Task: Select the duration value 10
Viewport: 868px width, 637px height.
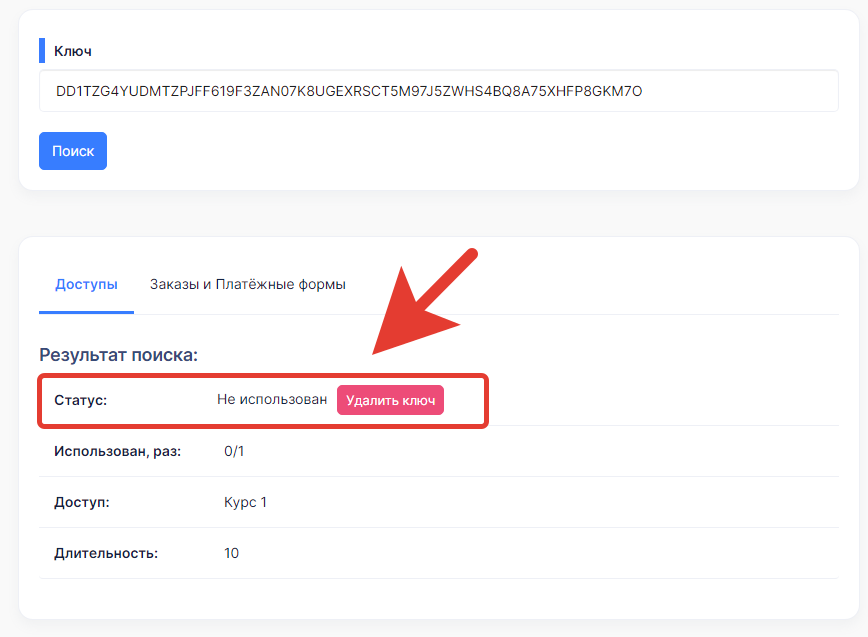Action: pyautogui.click(x=231, y=553)
